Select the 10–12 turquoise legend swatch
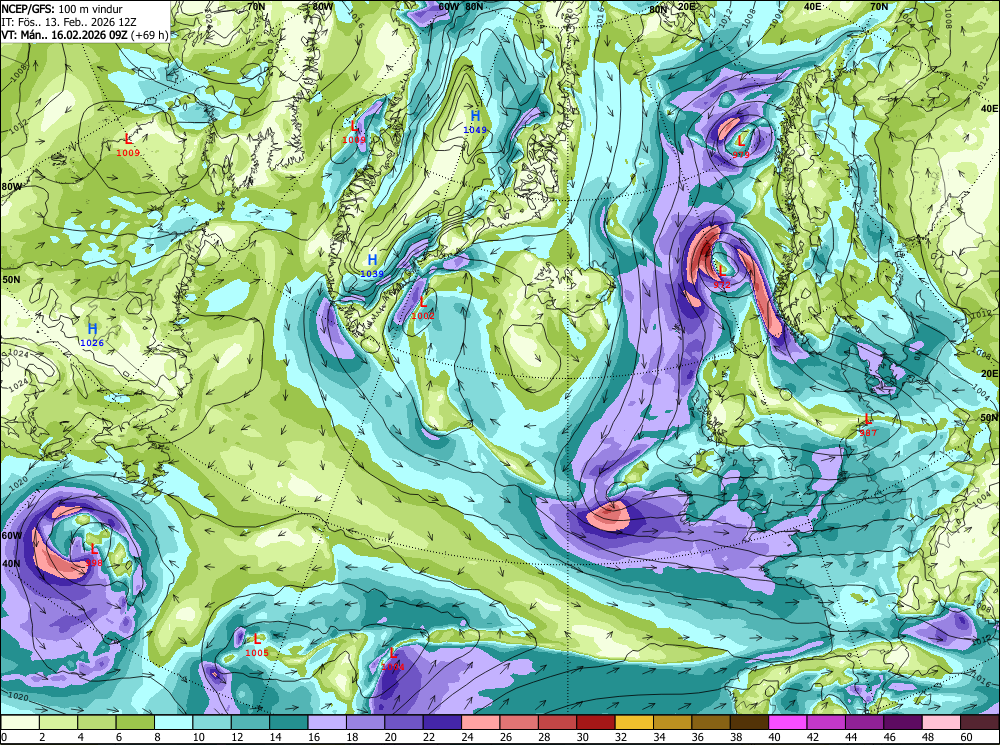Viewport: 1000px width, 745px height. (212, 722)
